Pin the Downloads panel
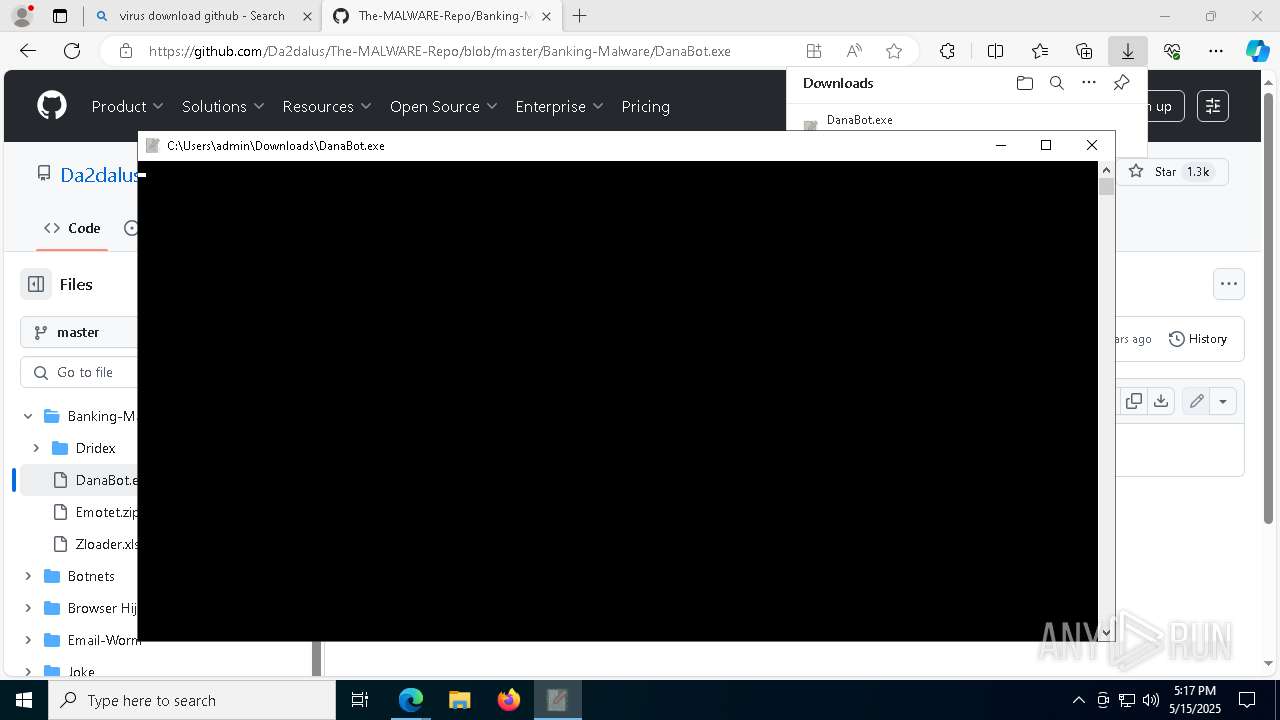The image size is (1280, 720). [x=1121, y=83]
